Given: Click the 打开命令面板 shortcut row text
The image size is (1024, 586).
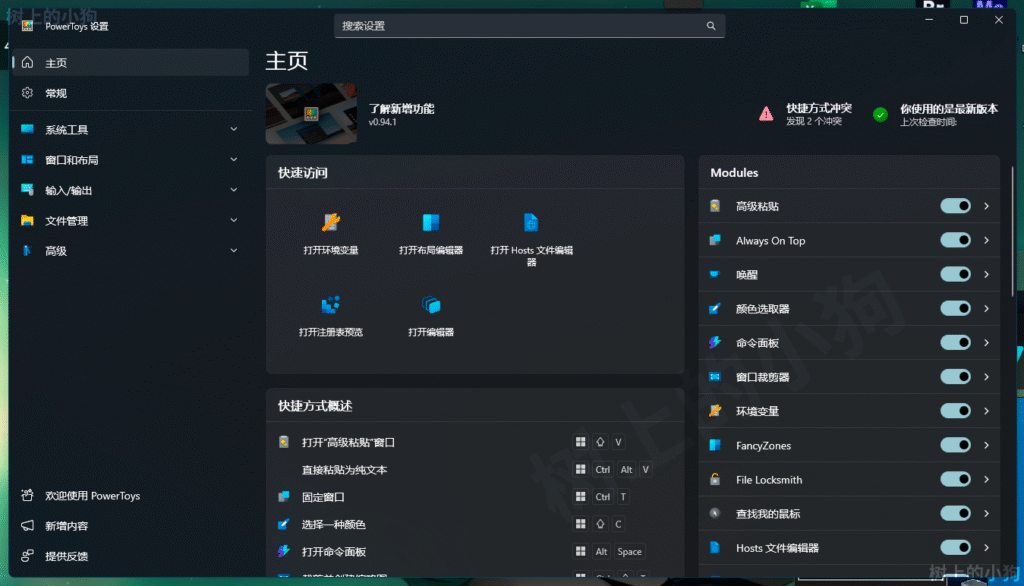Looking at the screenshot, I should coord(334,551).
